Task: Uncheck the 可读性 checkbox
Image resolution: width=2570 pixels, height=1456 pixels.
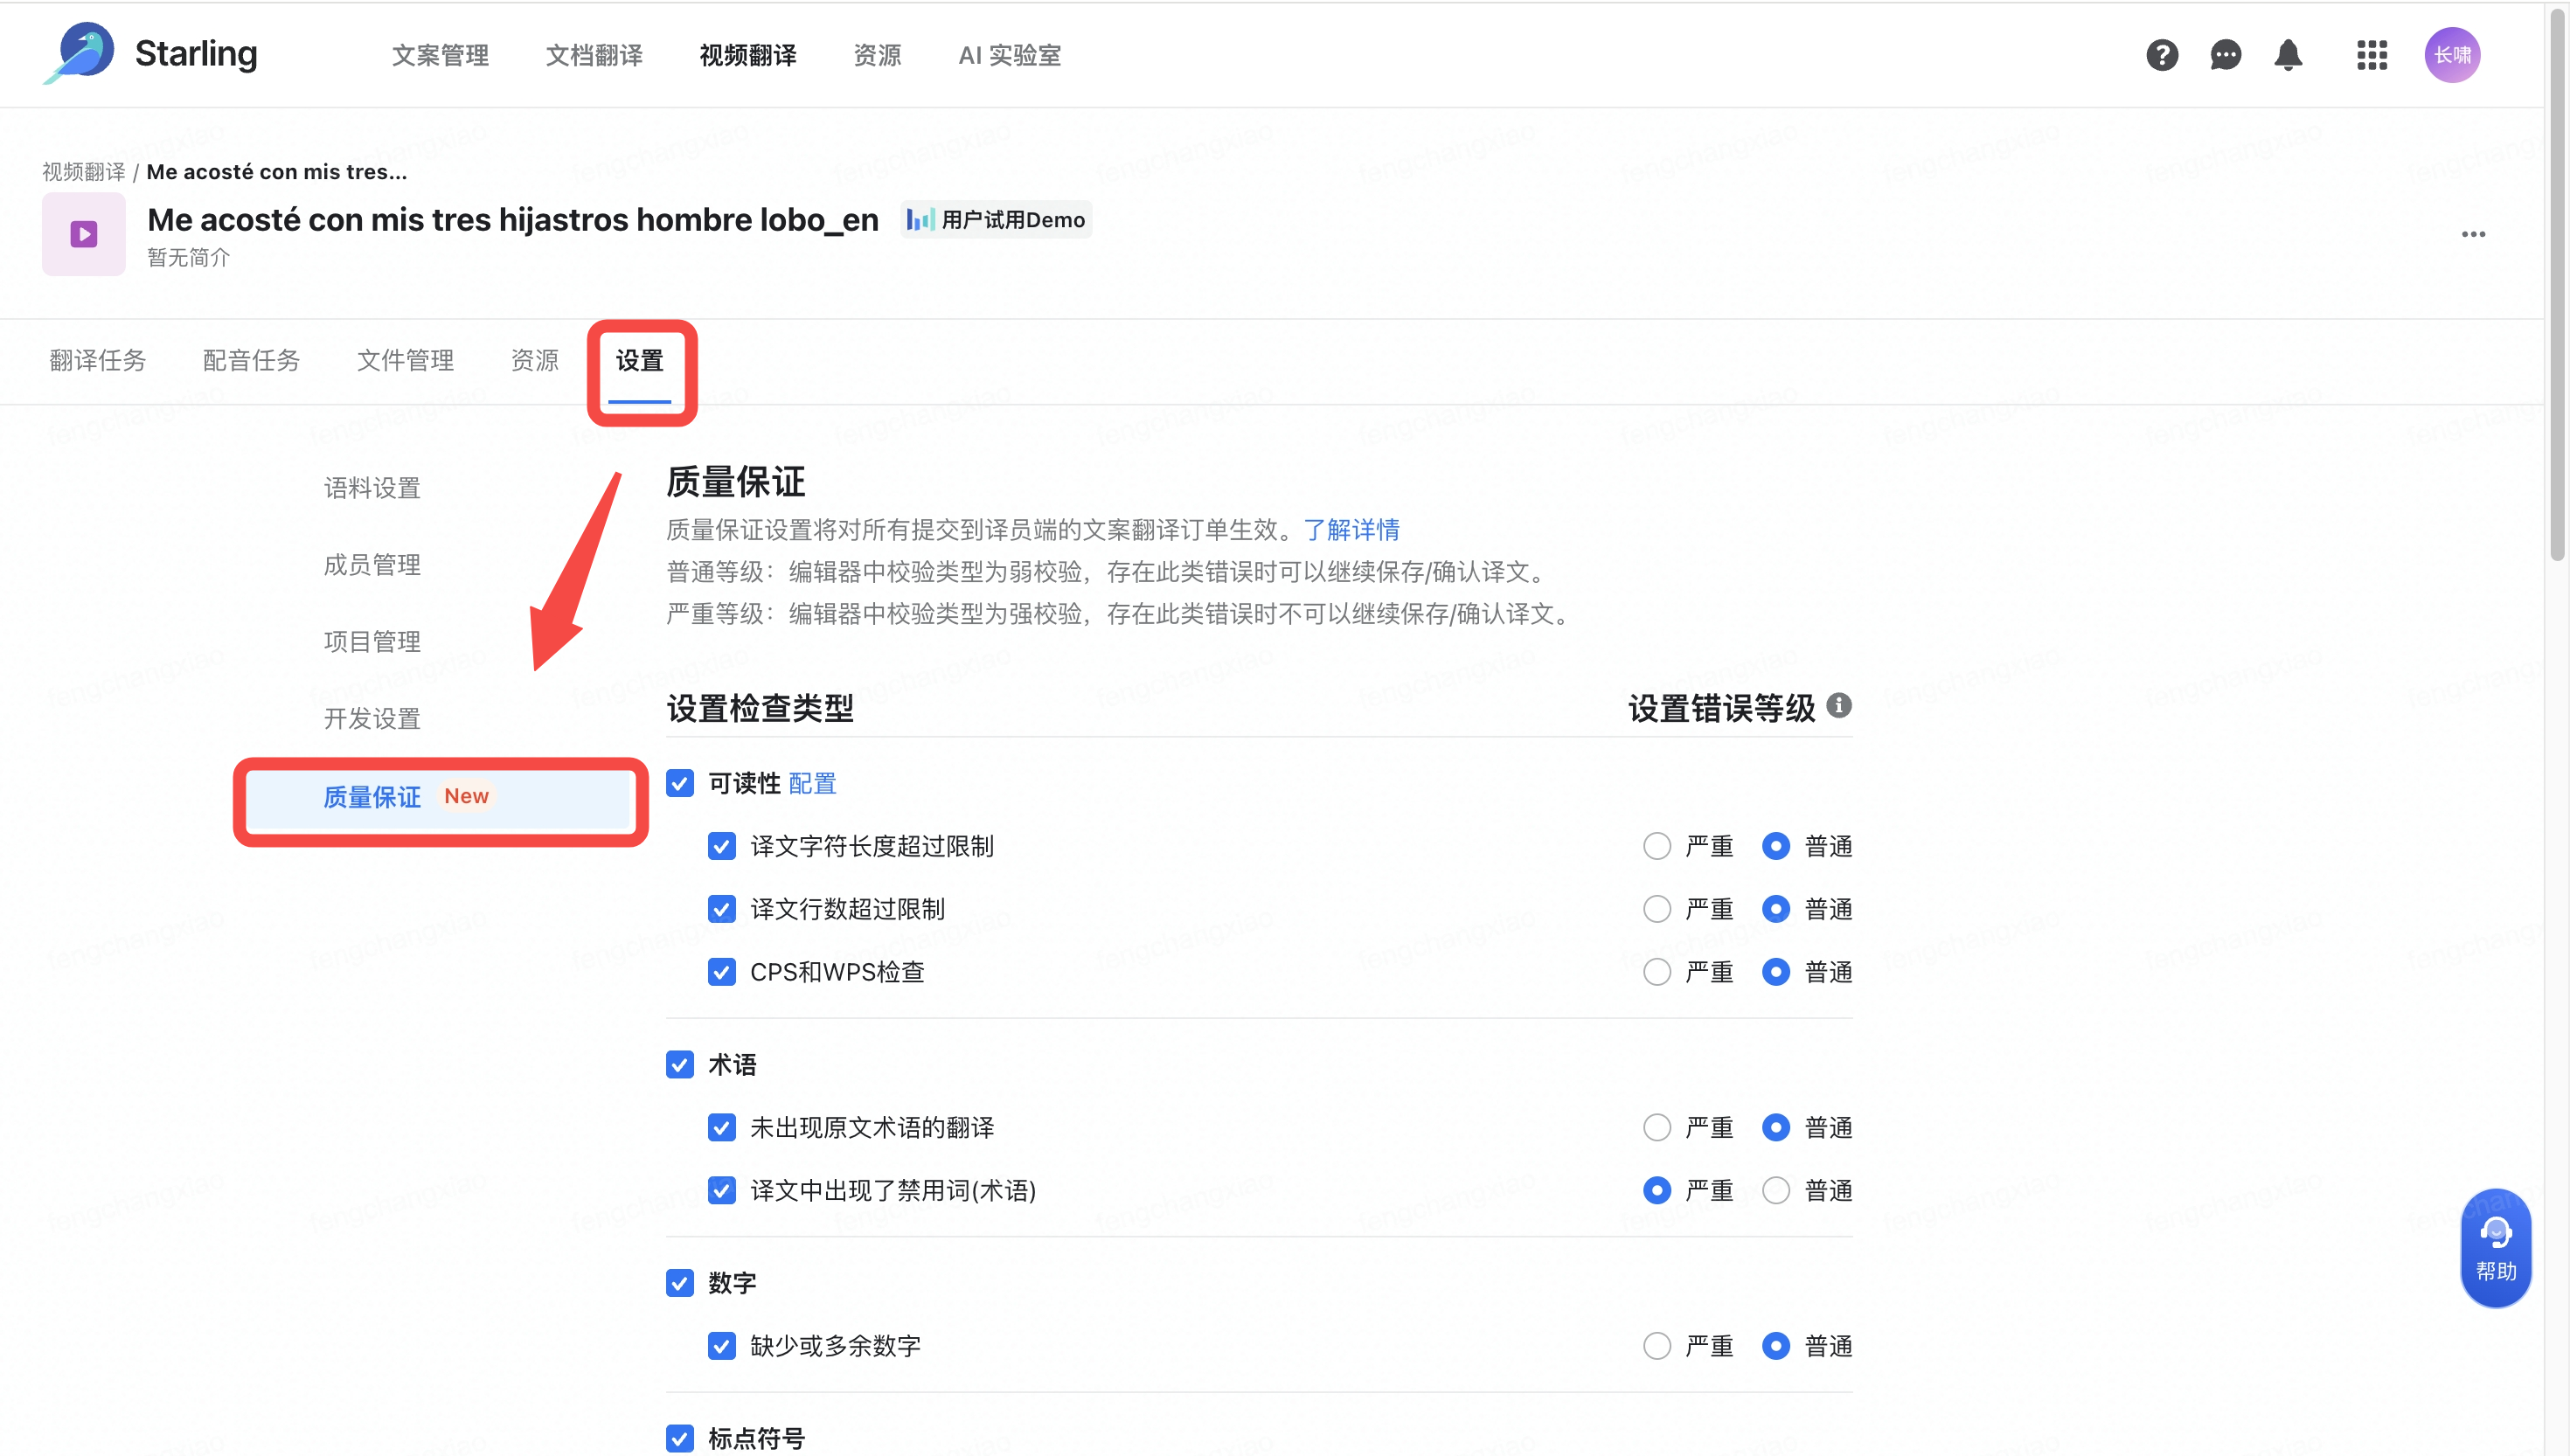Action: [x=680, y=783]
